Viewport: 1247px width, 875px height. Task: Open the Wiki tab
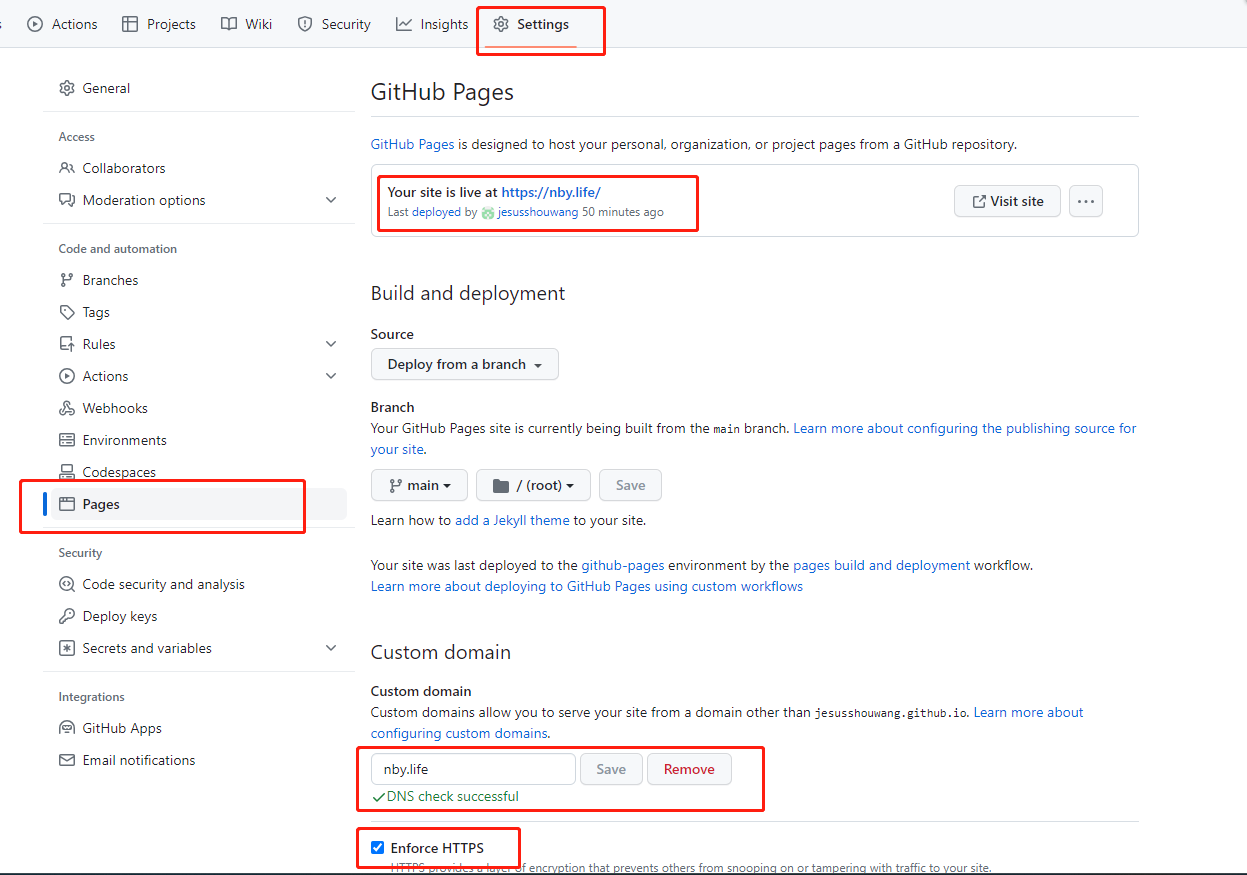point(246,24)
